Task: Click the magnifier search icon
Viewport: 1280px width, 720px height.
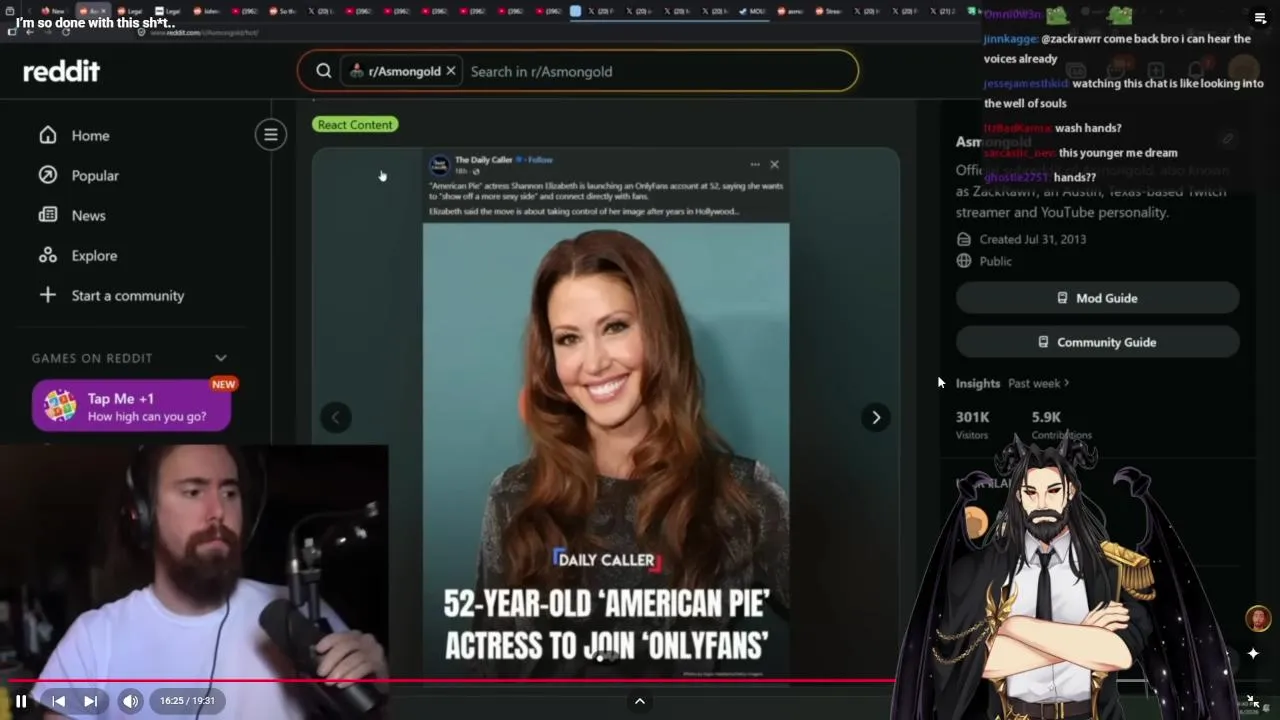Action: (x=324, y=71)
